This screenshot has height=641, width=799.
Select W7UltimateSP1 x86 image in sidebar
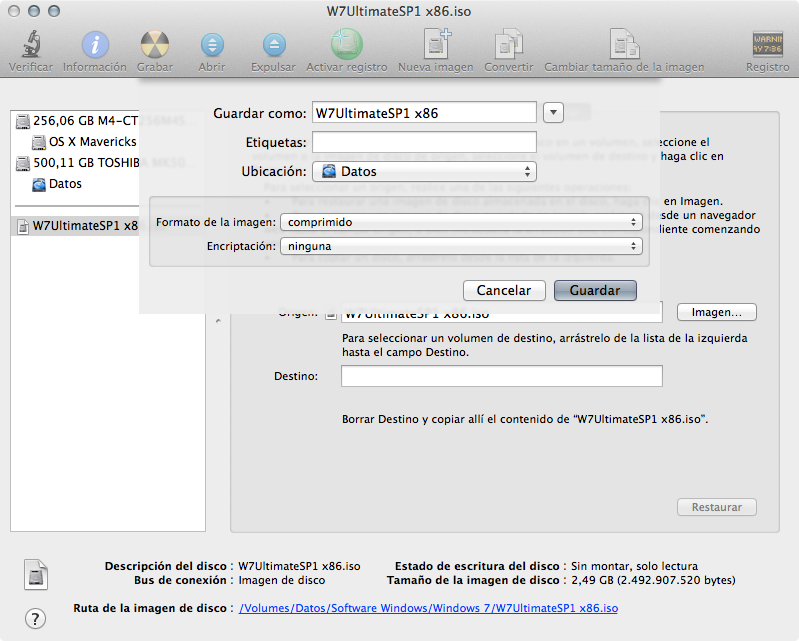pos(77,226)
